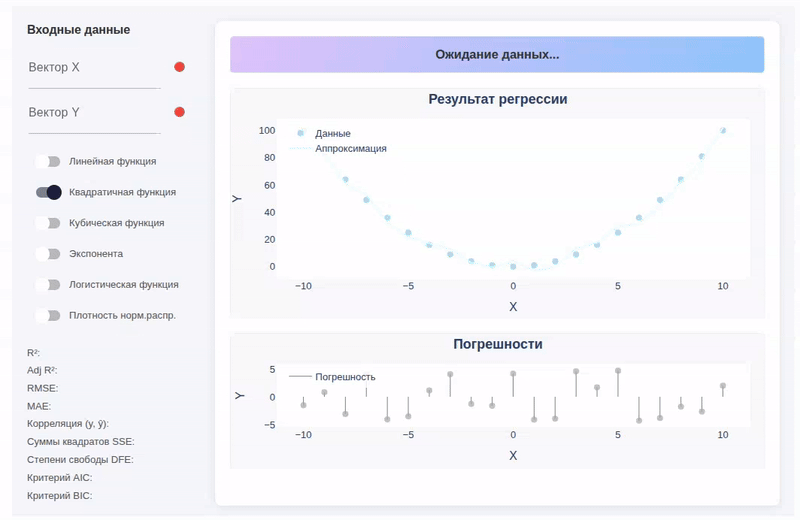
Task: Toggle the Данные legend marker in regression chart
Action: 301,133
